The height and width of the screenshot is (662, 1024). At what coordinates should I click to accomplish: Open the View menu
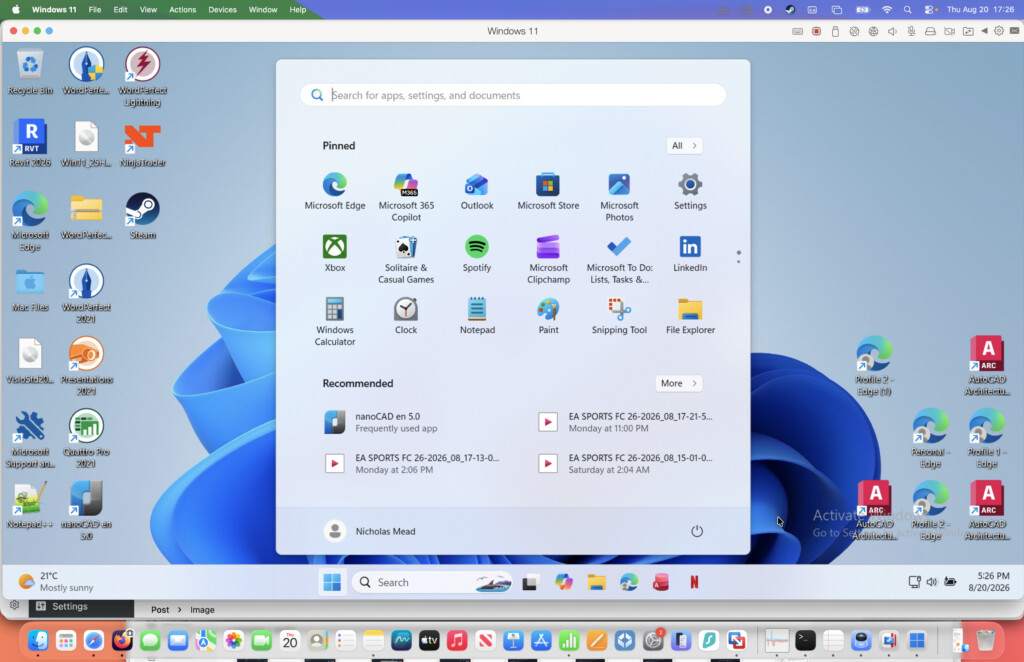click(148, 10)
